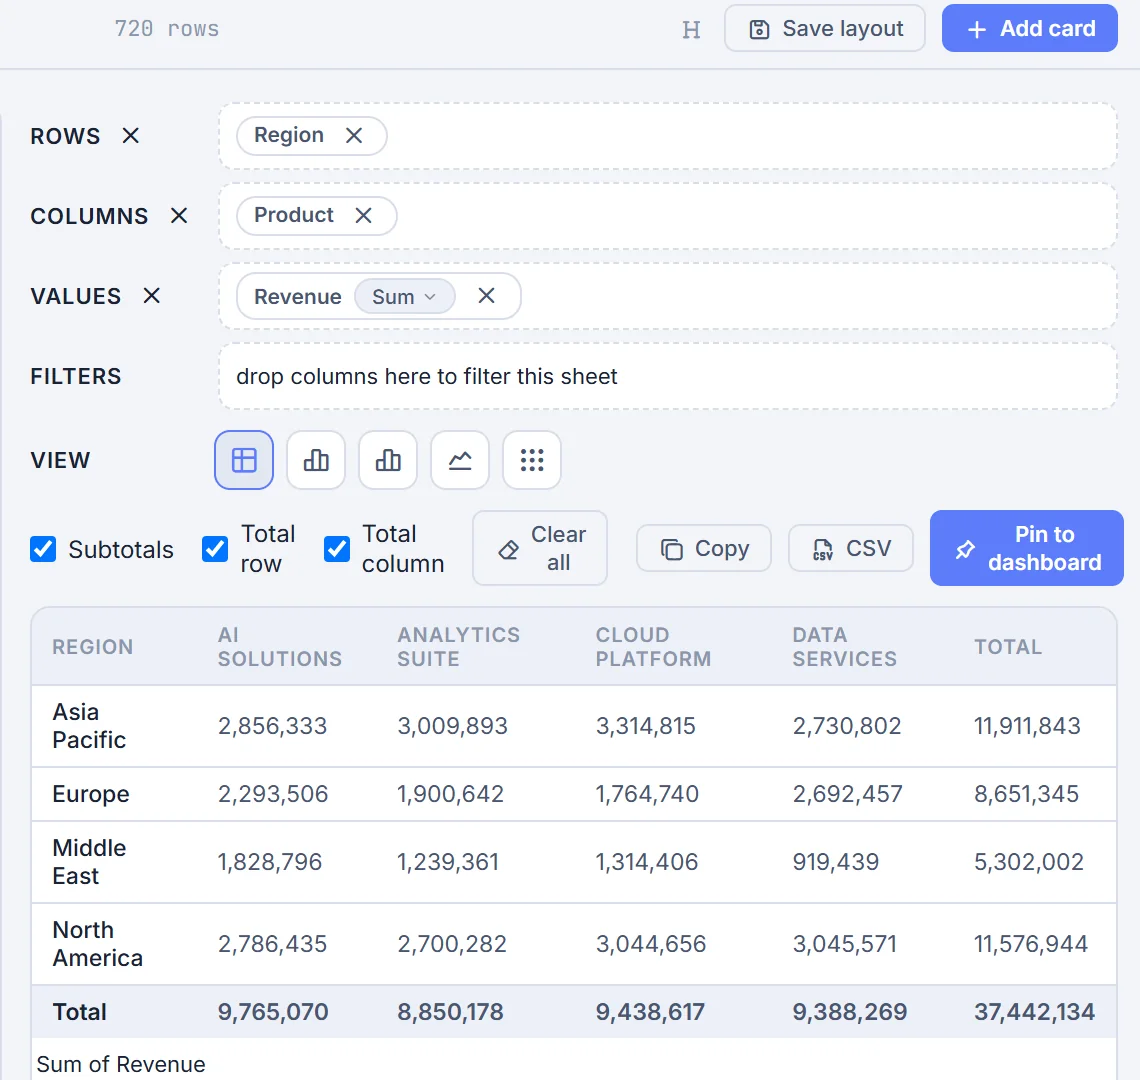Click the CLOUD PLATFORM column header
This screenshot has width=1140, height=1080.
[x=654, y=647]
